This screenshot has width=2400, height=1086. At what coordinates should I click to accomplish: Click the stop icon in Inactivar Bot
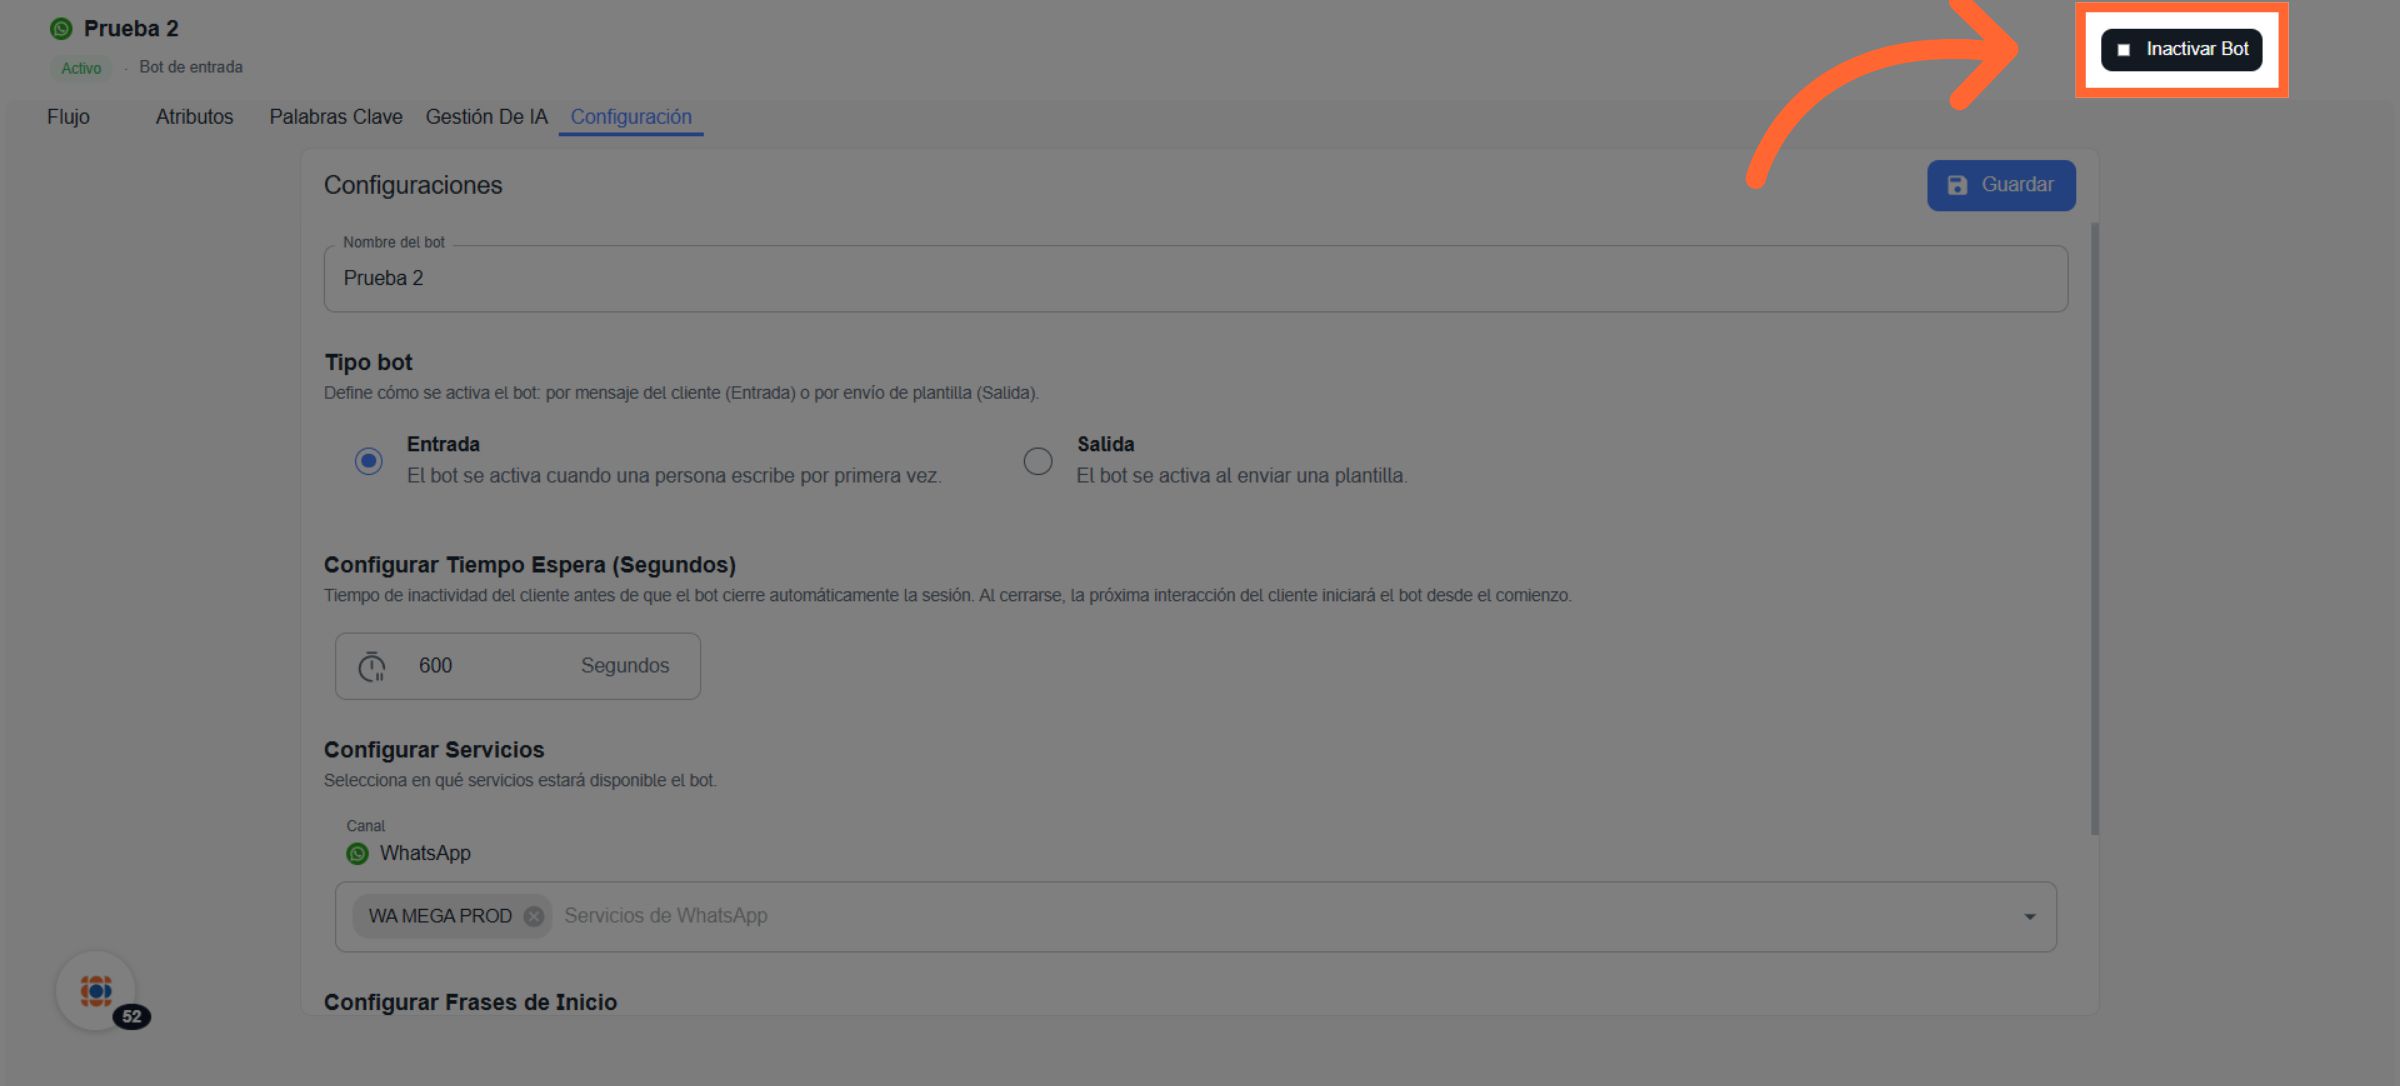pyautogui.click(x=2123, y=50)
